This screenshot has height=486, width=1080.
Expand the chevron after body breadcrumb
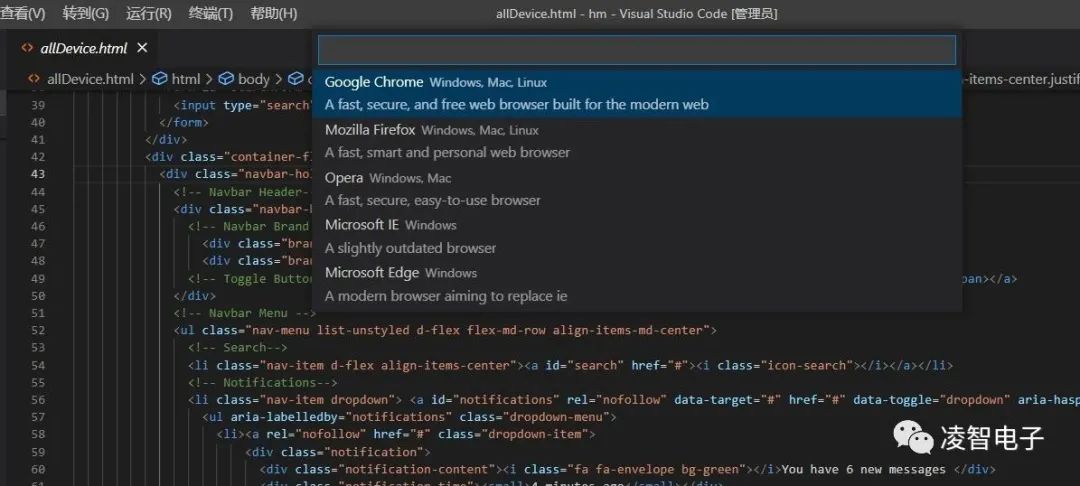pos(278,79)
